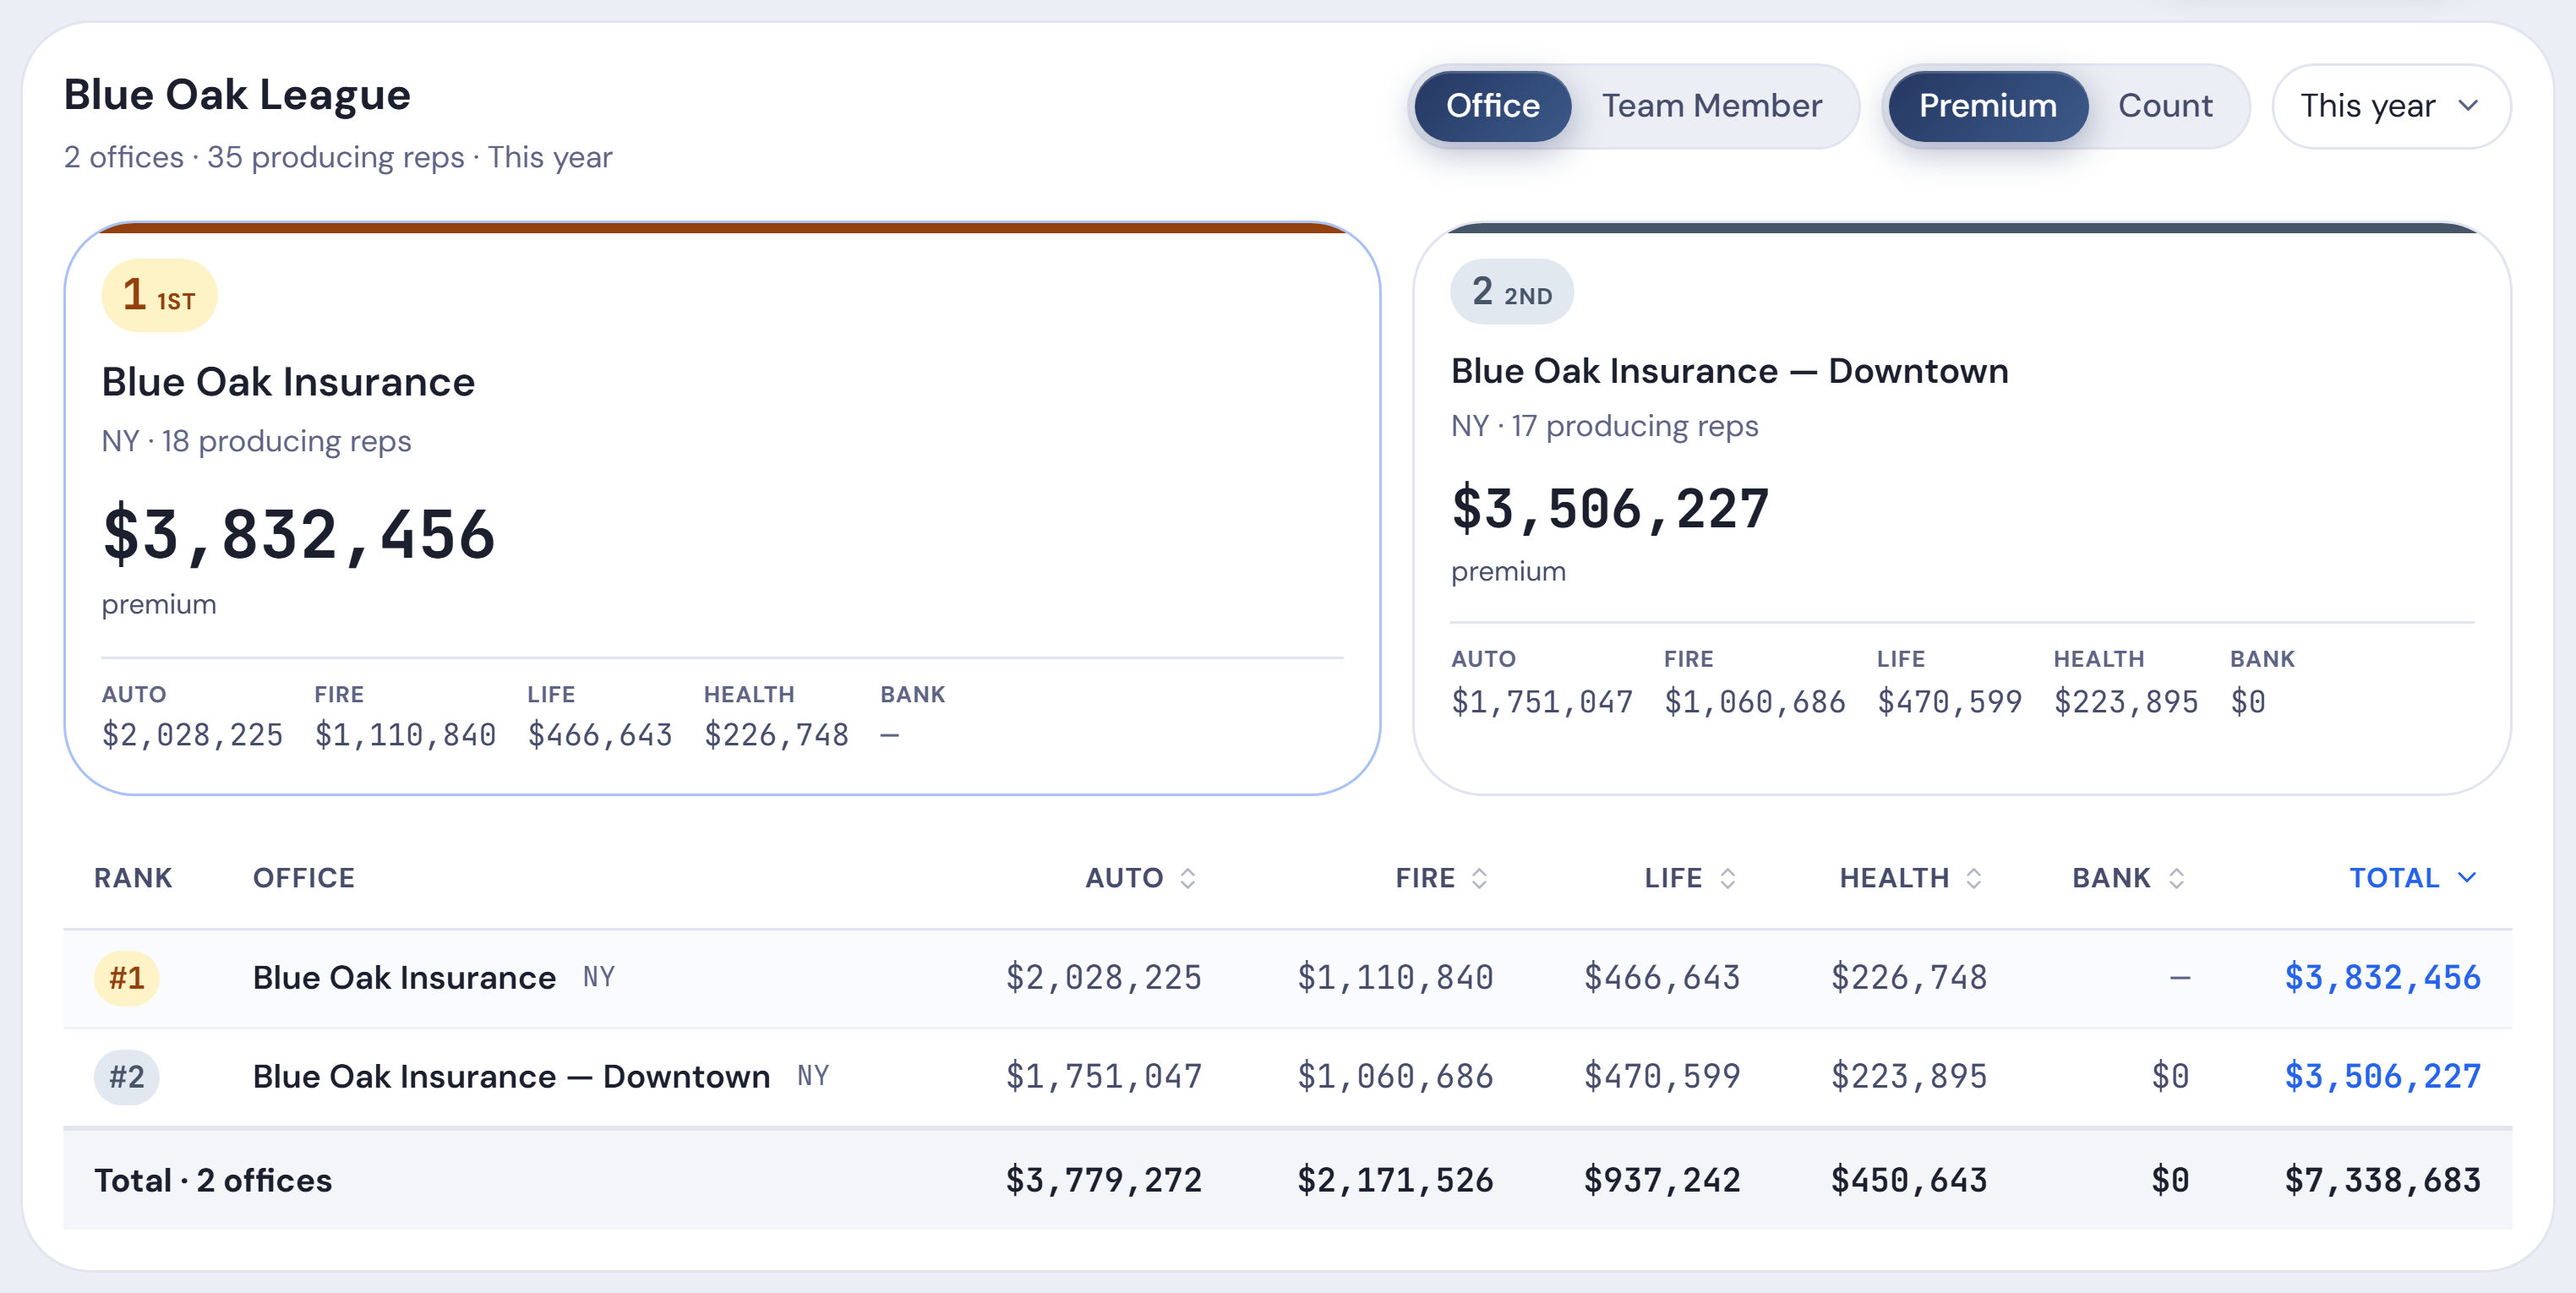Open the Blue Oak Insurance — Downtown card
Viewport: 2576px width, 1293px height.
pos(1961,509)
